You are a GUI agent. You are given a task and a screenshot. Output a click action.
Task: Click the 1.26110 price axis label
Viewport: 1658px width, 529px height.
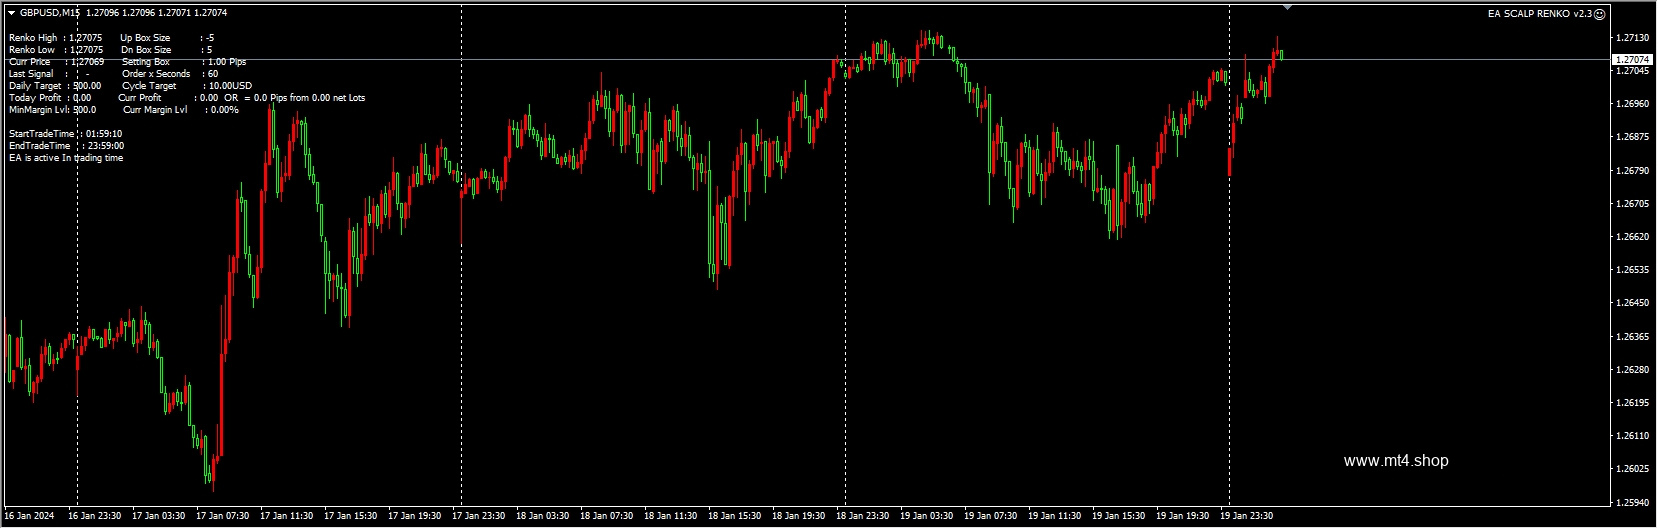tap(1632, 436)
